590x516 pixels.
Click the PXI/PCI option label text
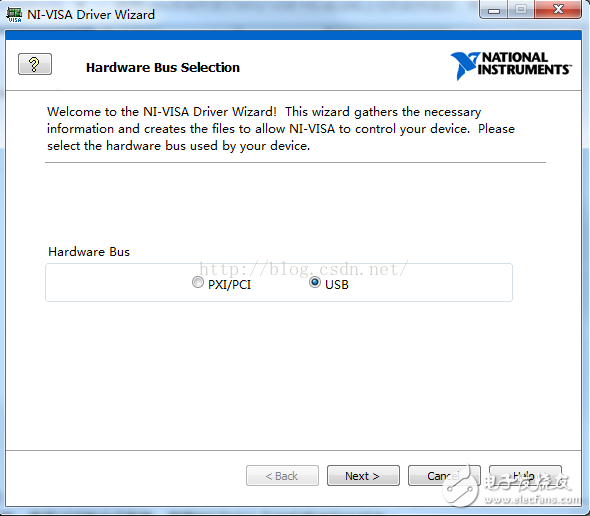point(229,285)
